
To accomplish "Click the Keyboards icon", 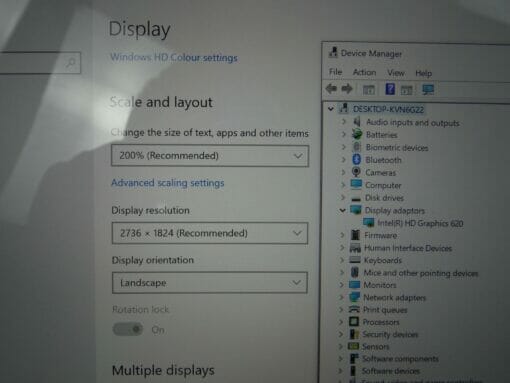I will tap(355, 260).
